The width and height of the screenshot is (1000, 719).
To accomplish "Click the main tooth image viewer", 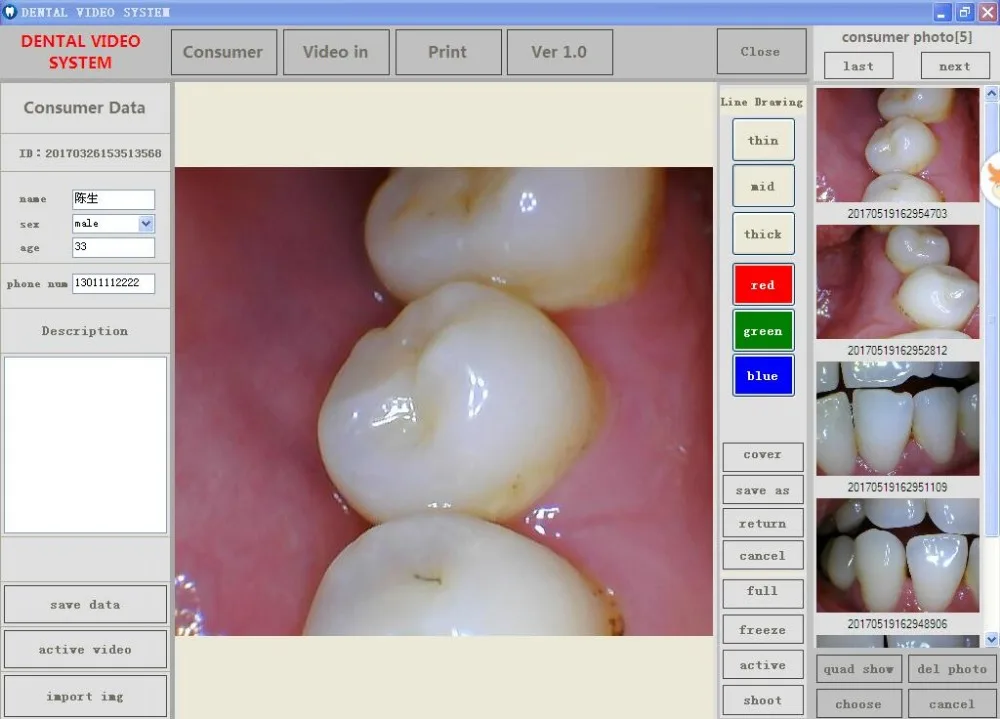I will pos(444,401).
